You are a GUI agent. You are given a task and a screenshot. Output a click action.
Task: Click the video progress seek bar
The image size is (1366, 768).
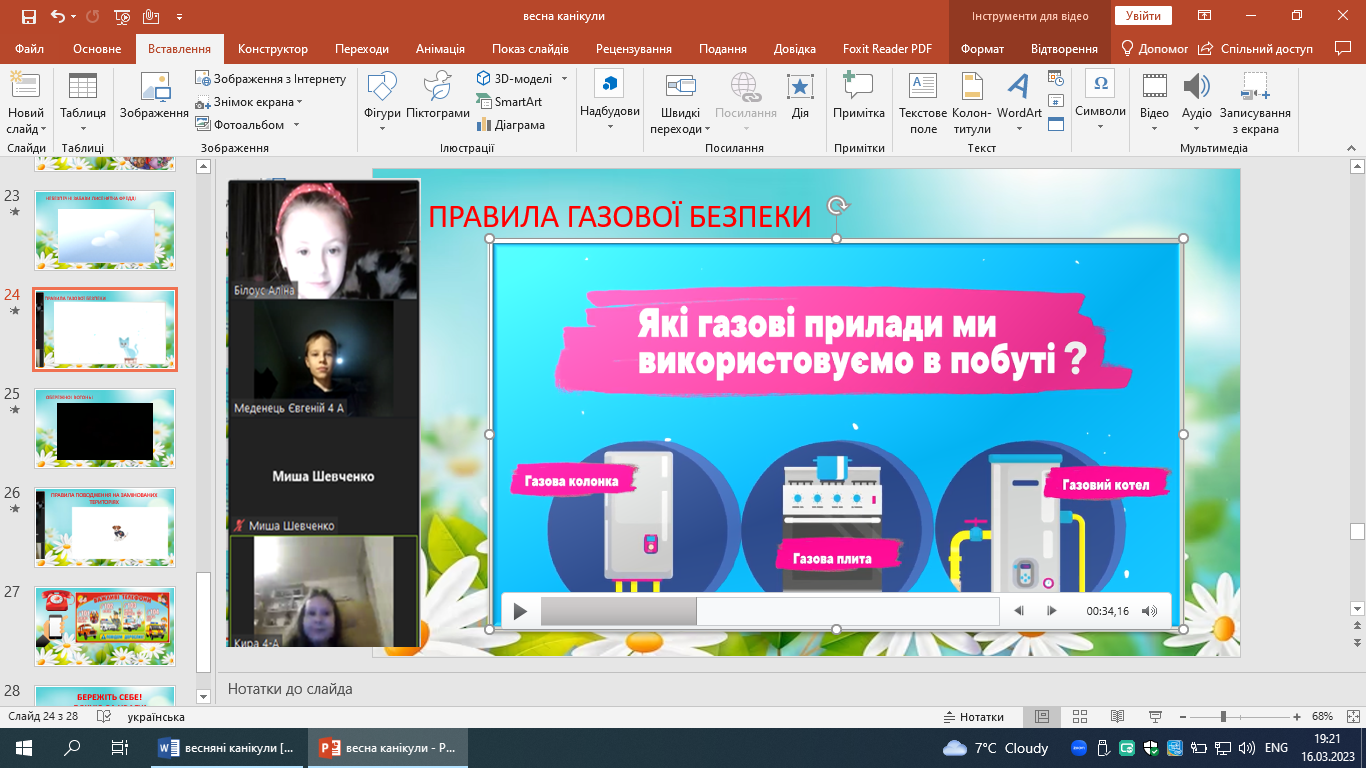pyautogui.click(x=769, y=611)
